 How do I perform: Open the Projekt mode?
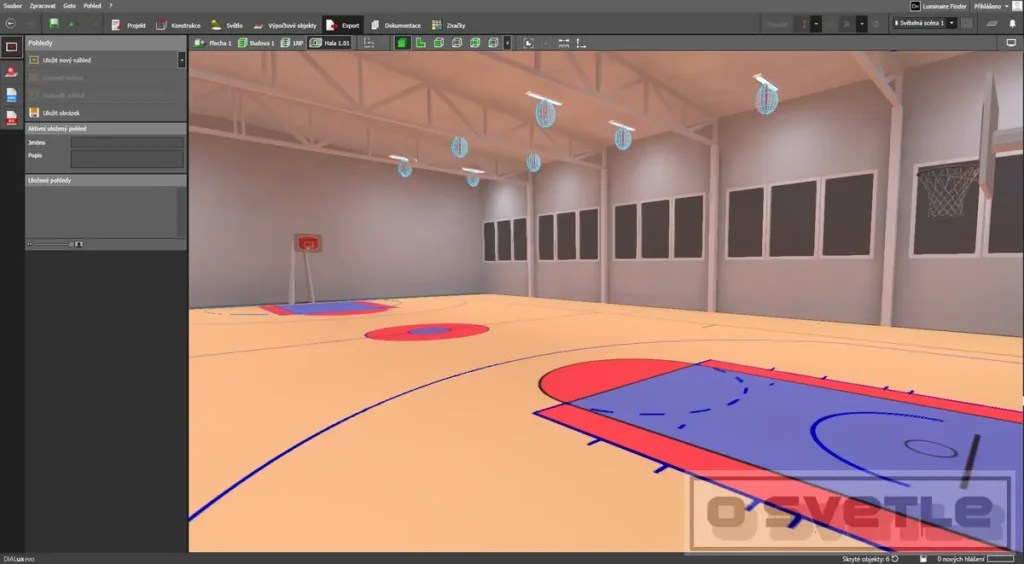[128, 25]
